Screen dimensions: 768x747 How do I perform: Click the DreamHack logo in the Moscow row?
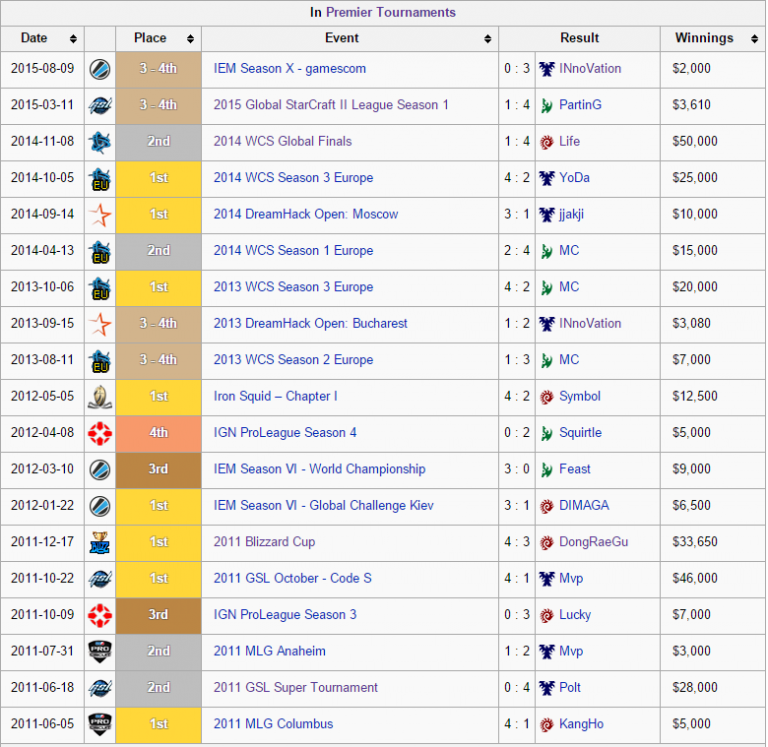(99, 214)
